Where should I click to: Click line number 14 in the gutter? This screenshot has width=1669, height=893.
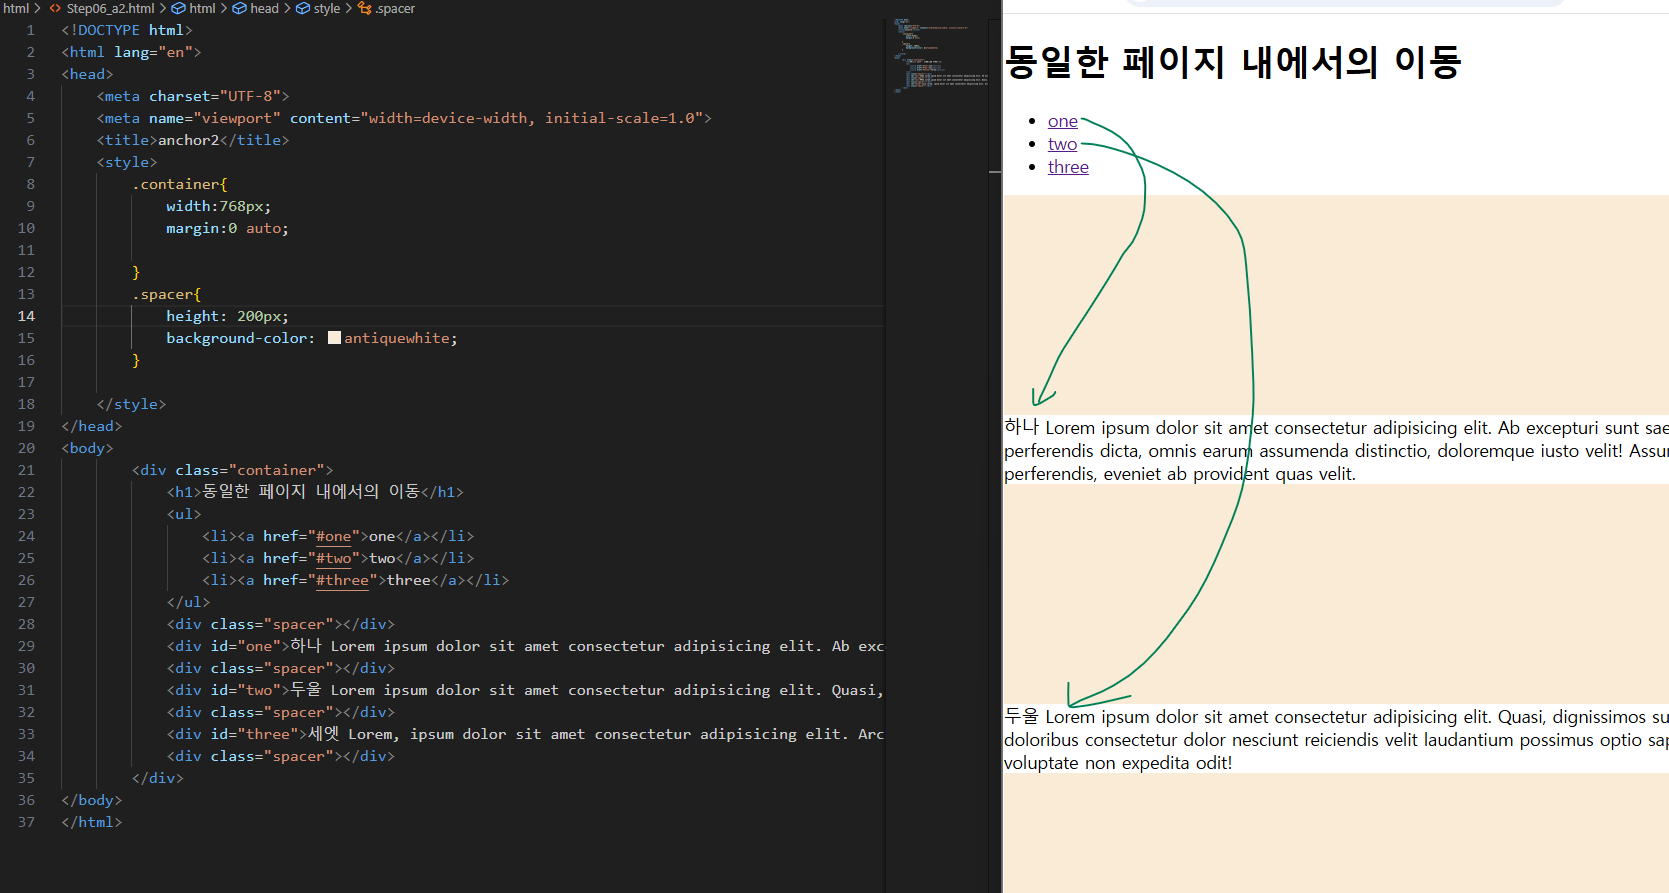[26, 316]
